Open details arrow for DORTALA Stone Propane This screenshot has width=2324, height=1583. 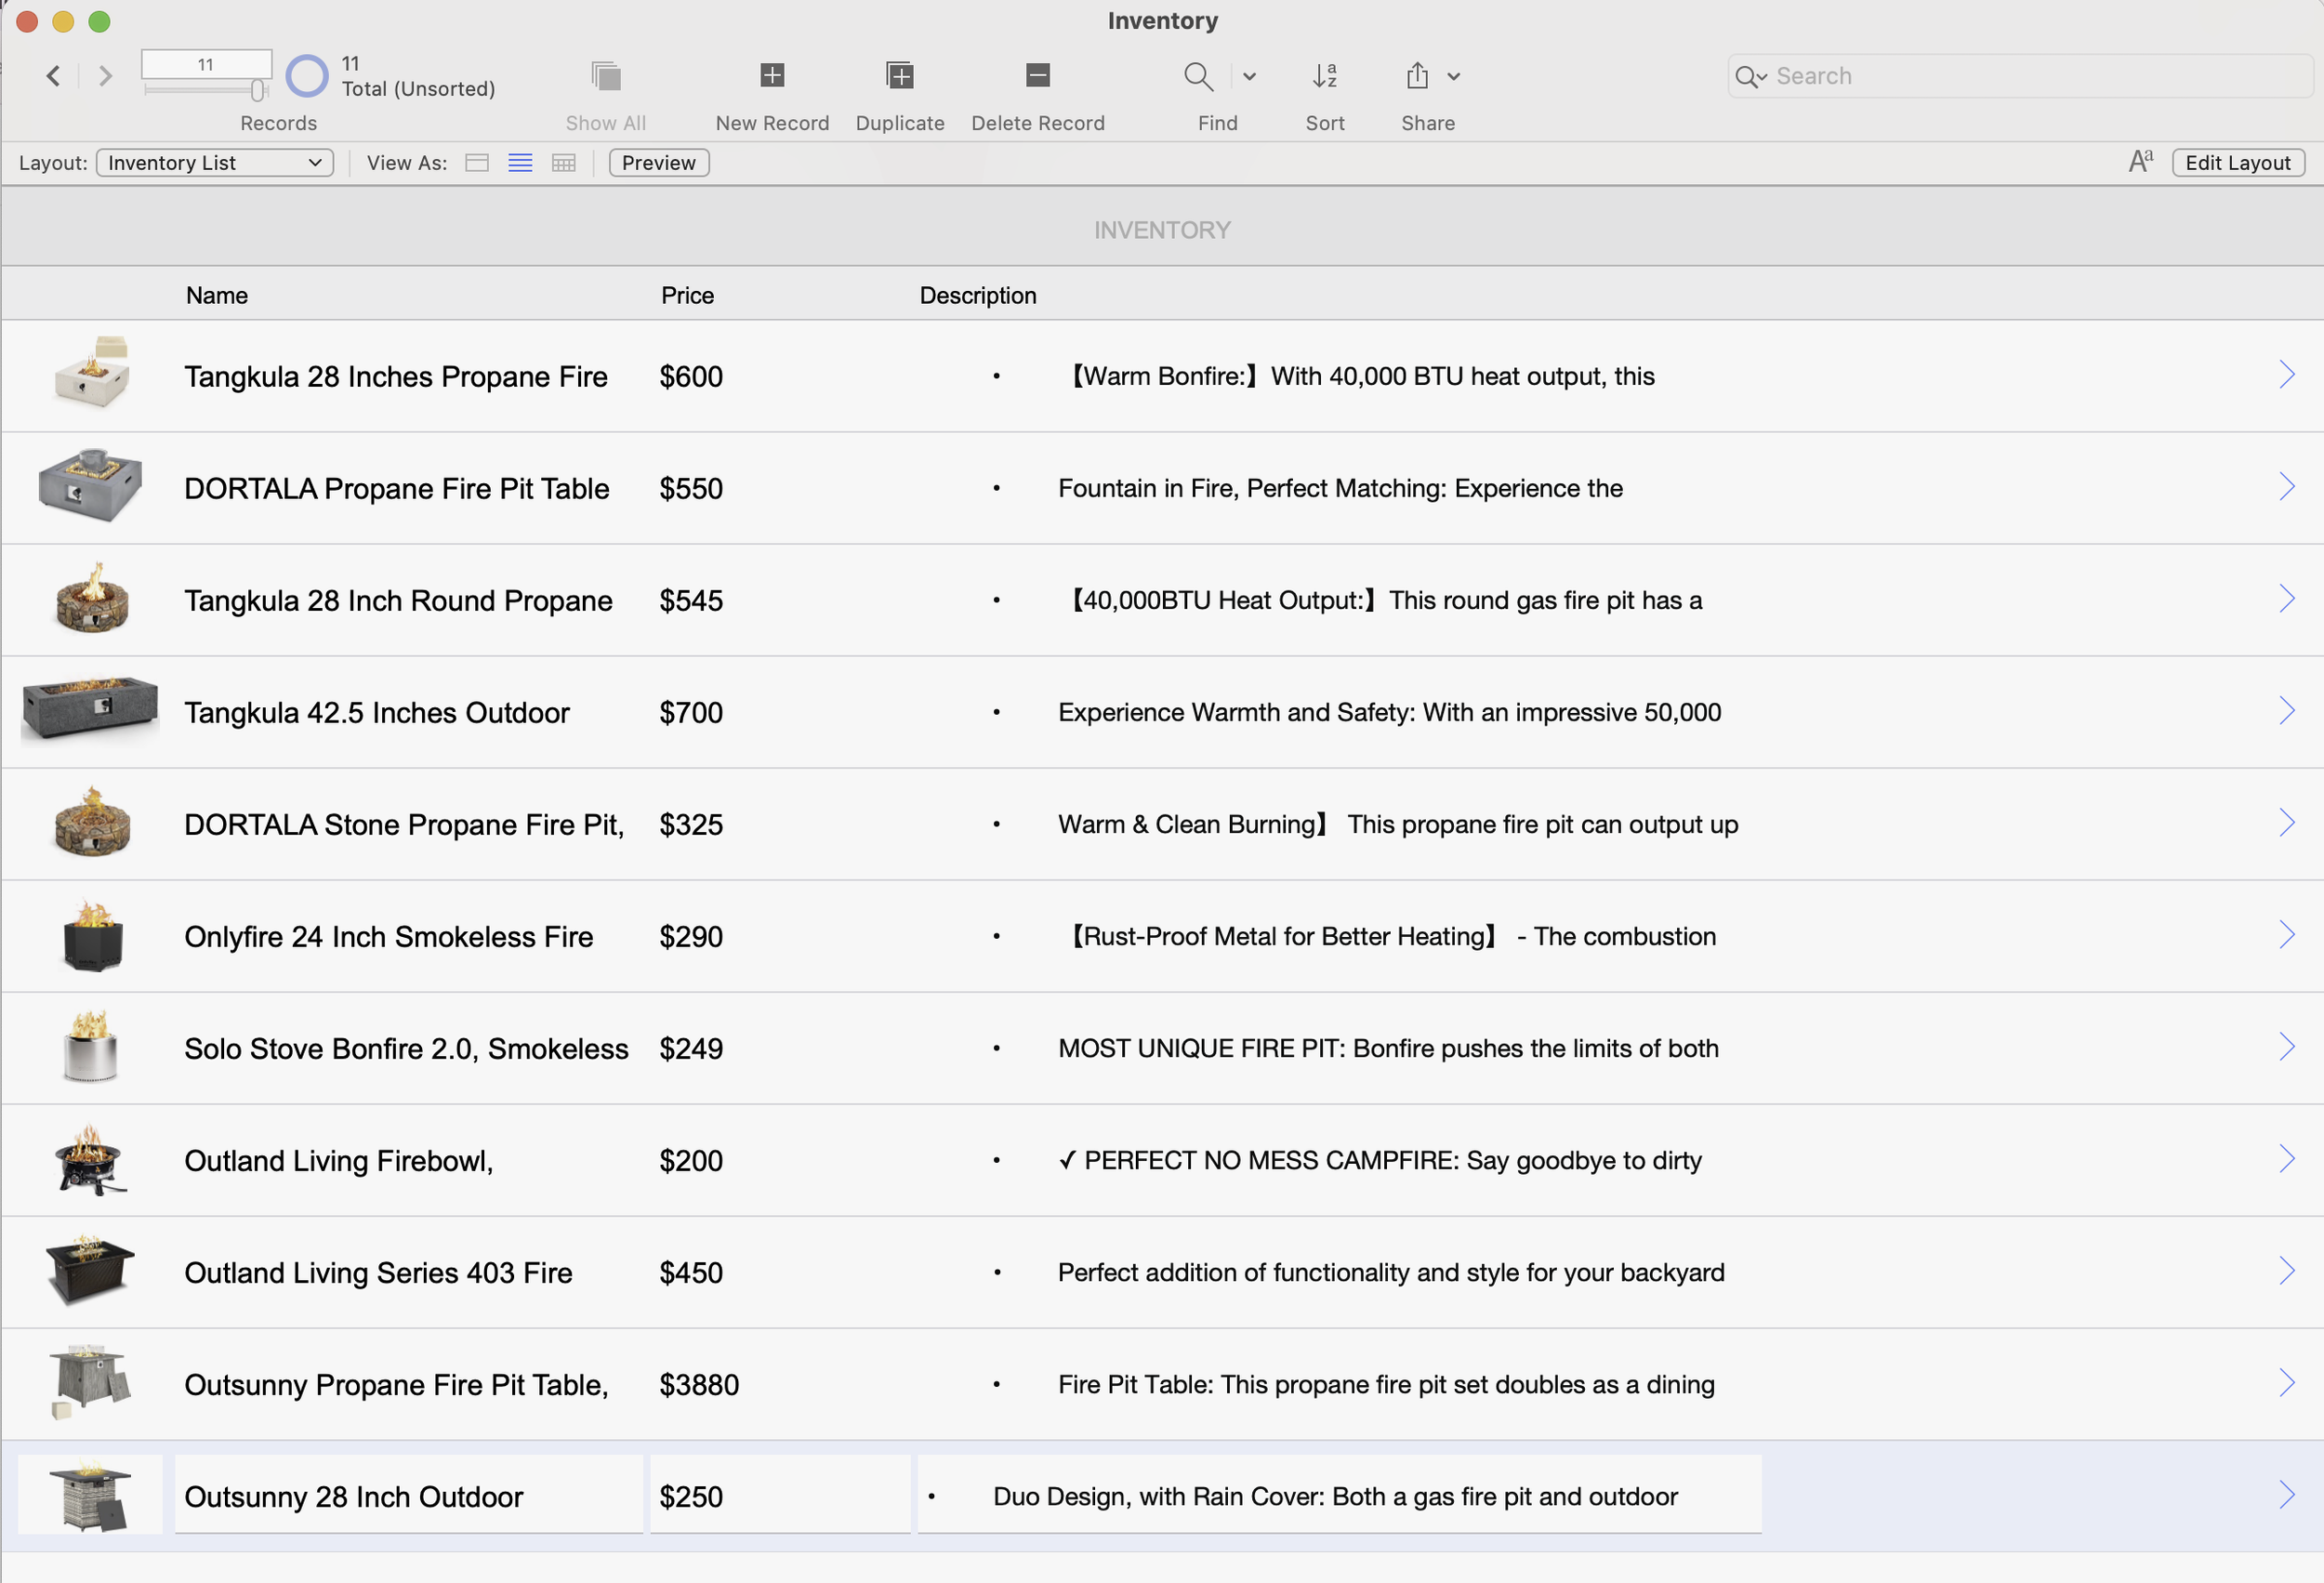click(x=2287, y=823)
